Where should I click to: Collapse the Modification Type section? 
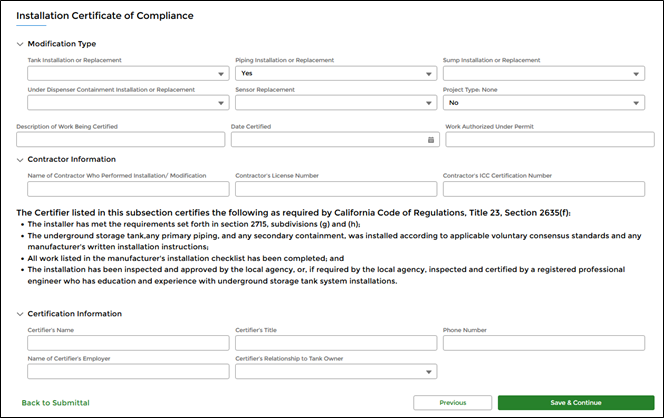pos(20,44)
